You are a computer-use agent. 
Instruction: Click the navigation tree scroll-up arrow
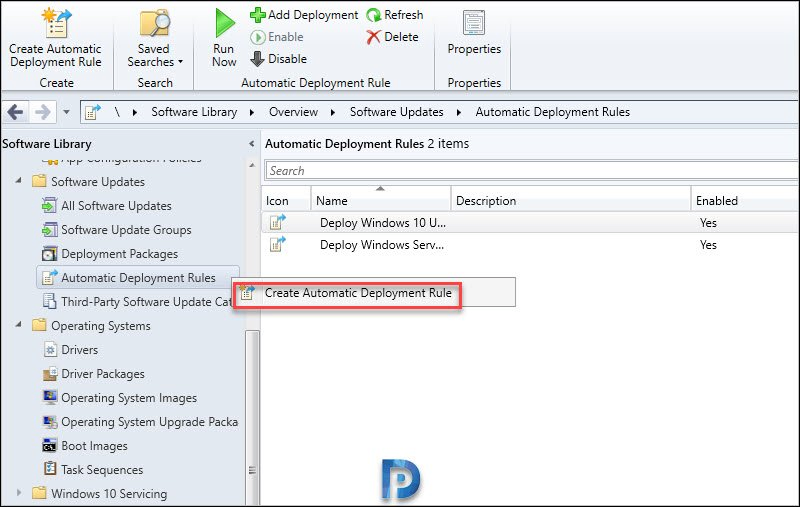coord(252,165)
